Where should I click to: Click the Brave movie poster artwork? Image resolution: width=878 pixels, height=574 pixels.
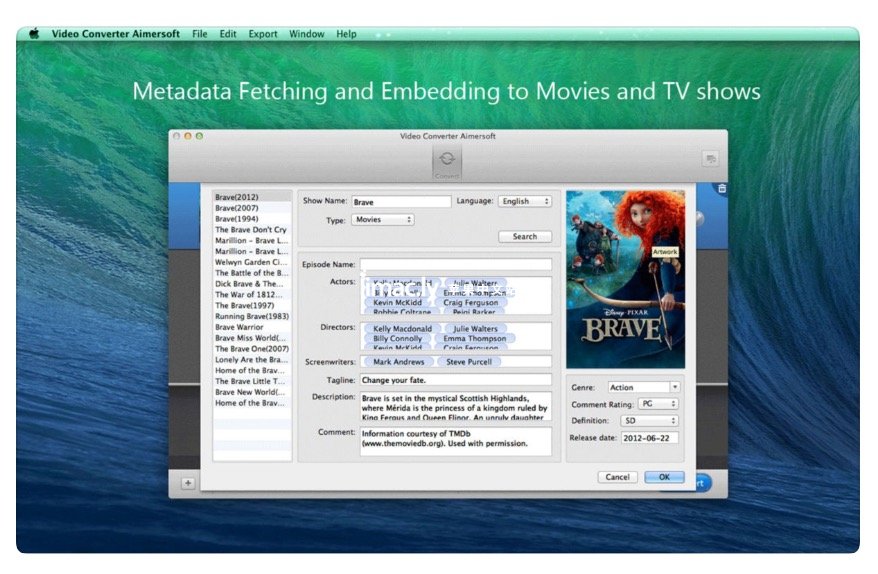pyautogui.click(x=625, y=279)
